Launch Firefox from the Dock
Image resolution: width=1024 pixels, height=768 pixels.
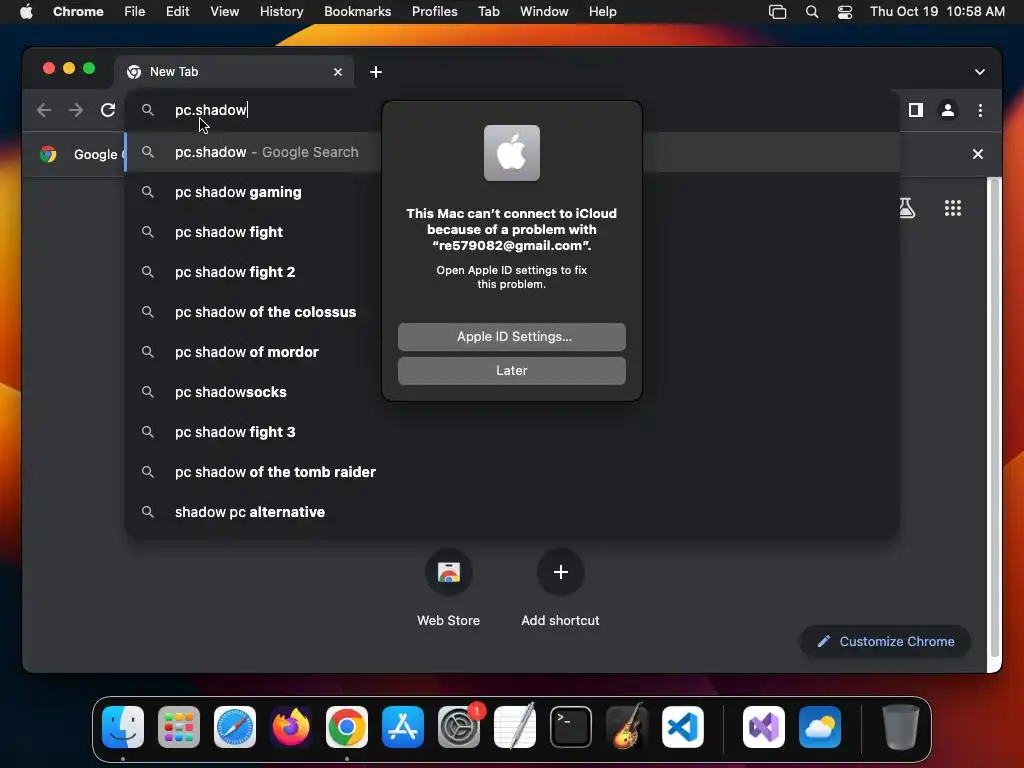[291, 727]
